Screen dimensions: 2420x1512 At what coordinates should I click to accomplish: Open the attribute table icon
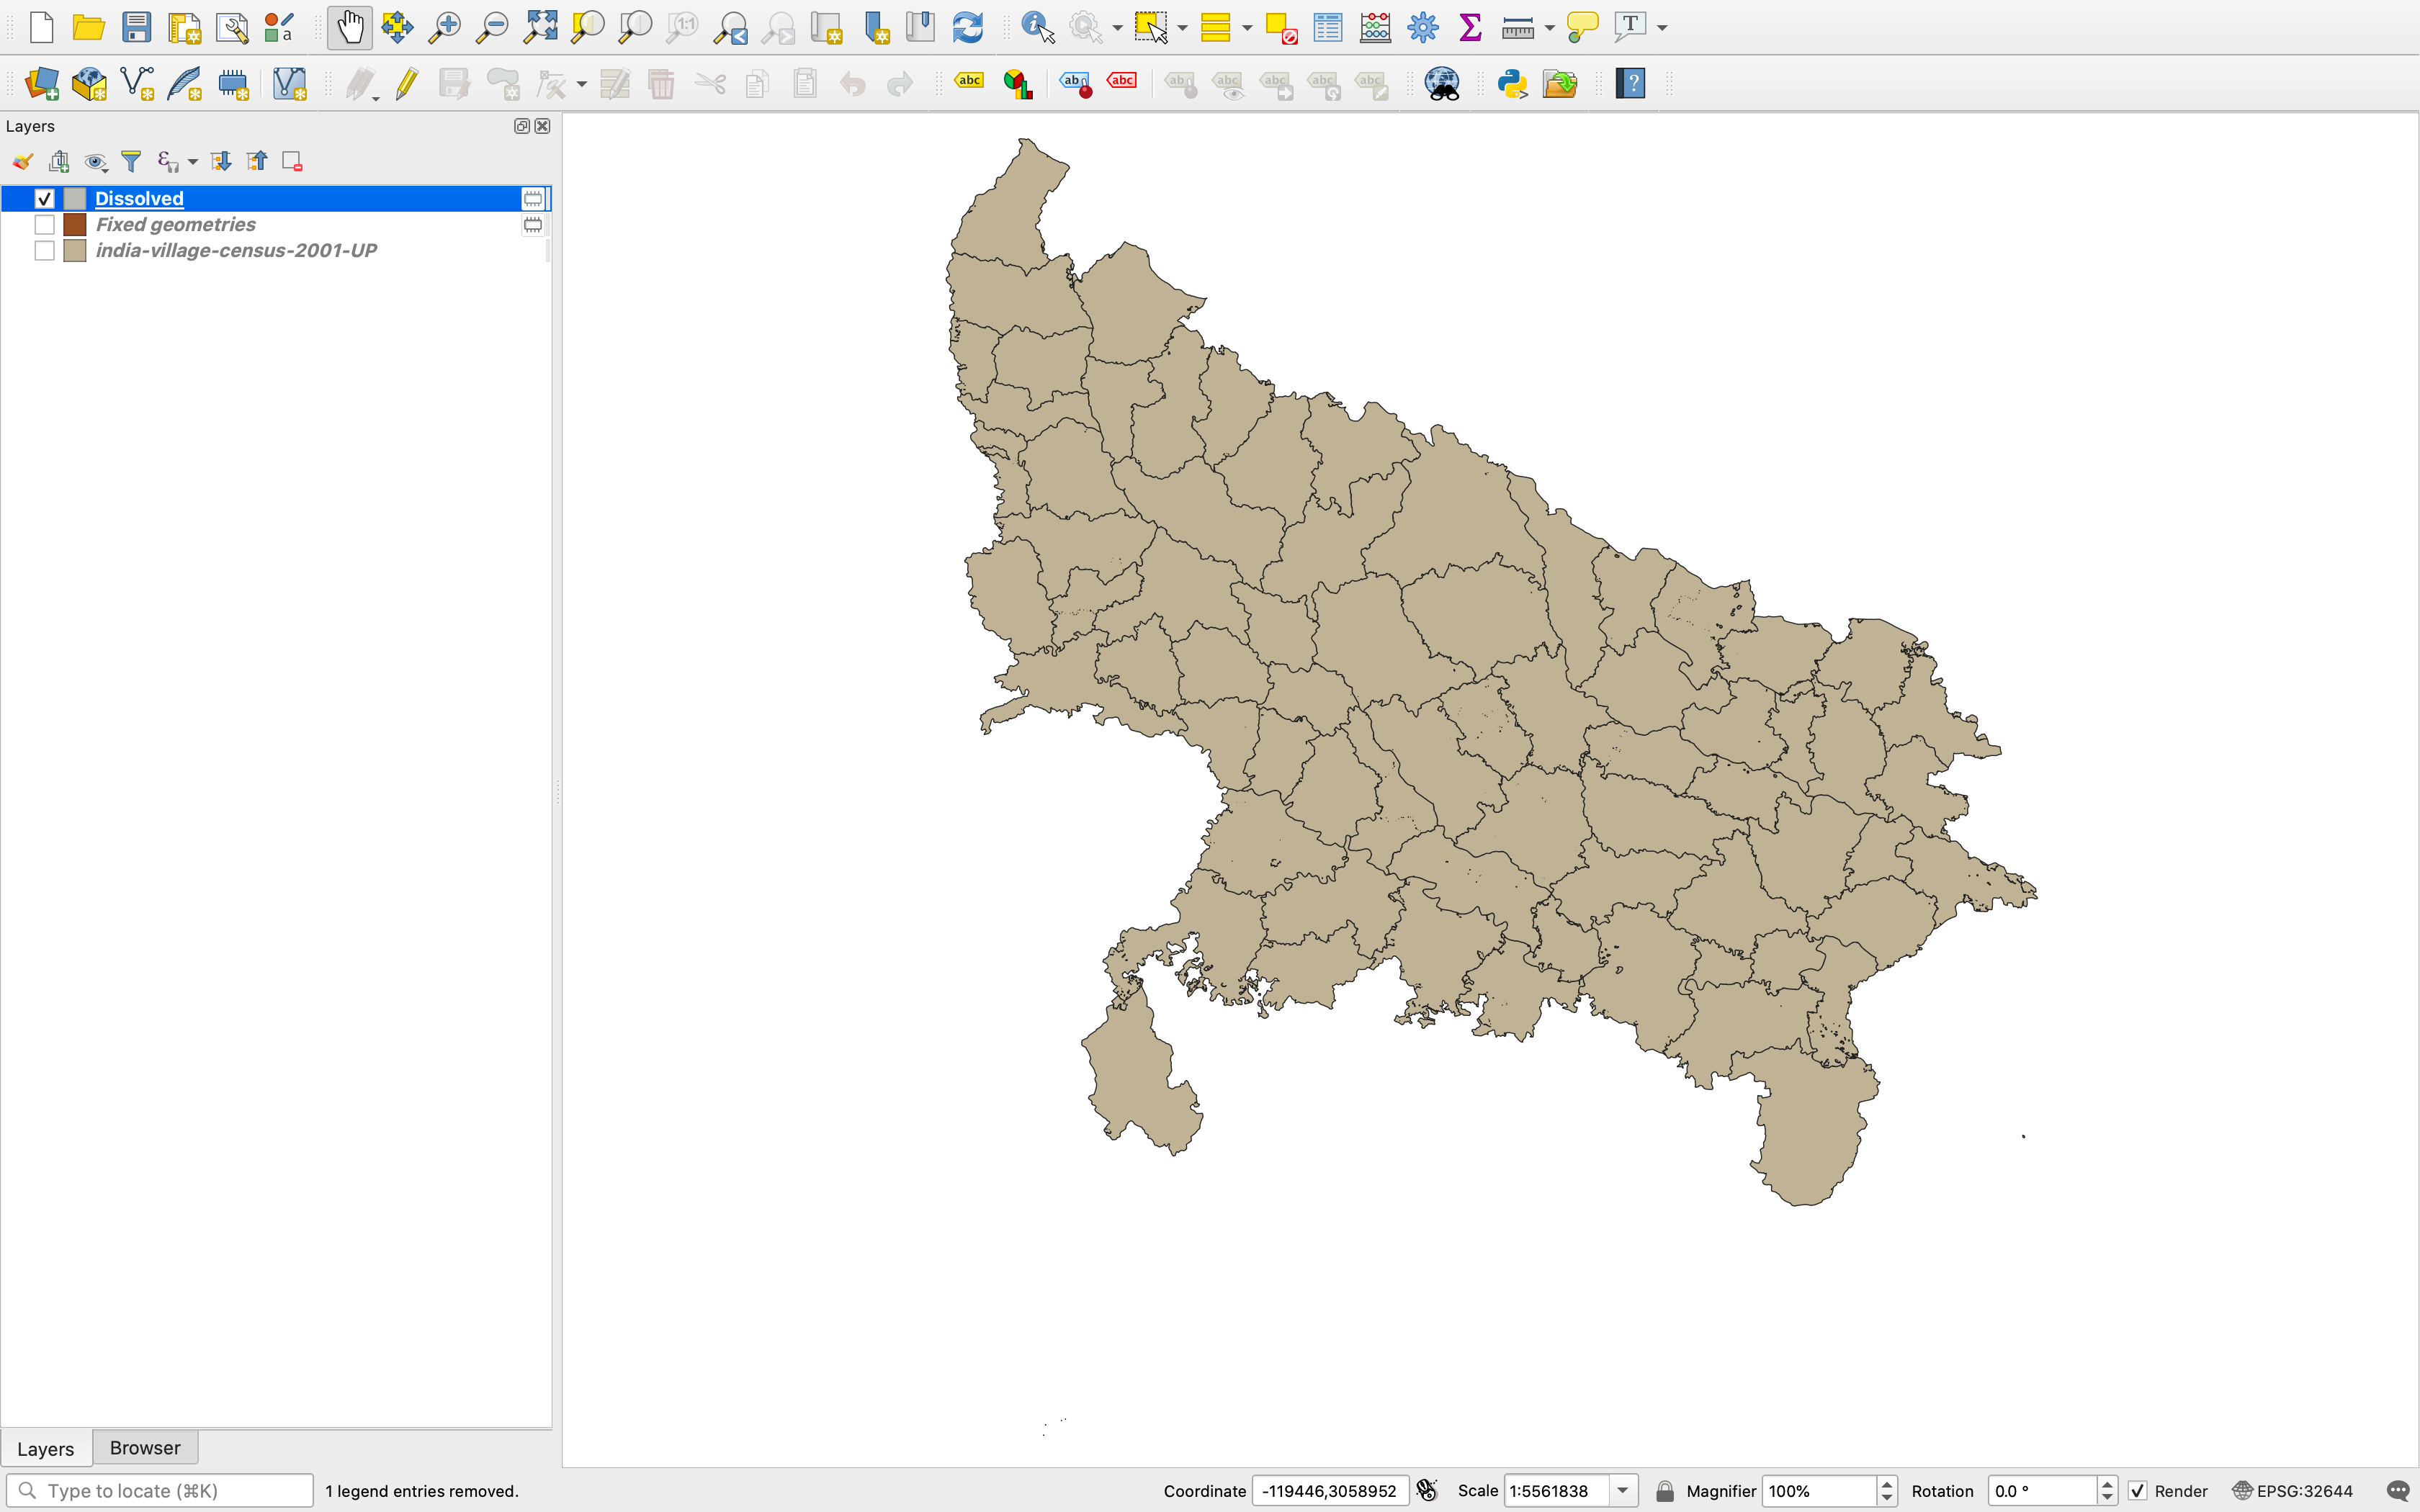pyautogui.click(x=1327, y=27)
